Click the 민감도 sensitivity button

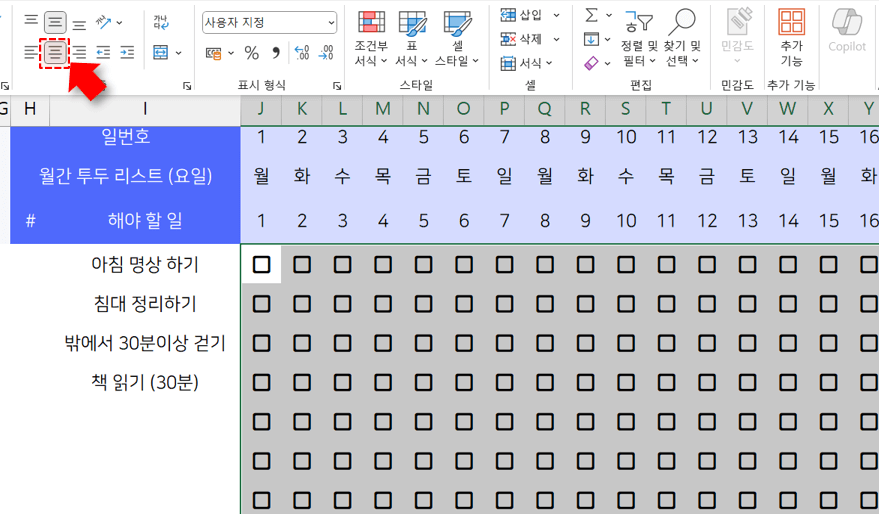737,35
